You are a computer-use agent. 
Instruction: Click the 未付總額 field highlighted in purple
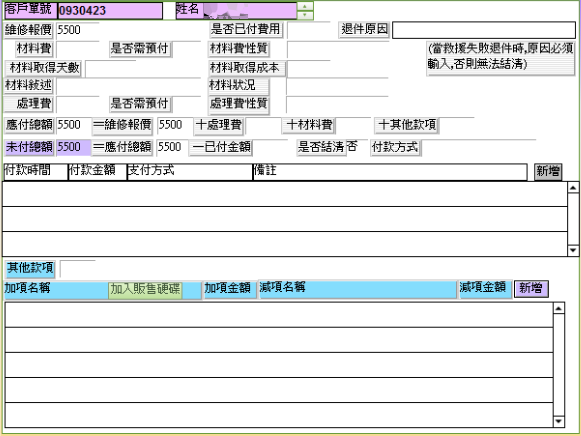click(x=73, y=147)
